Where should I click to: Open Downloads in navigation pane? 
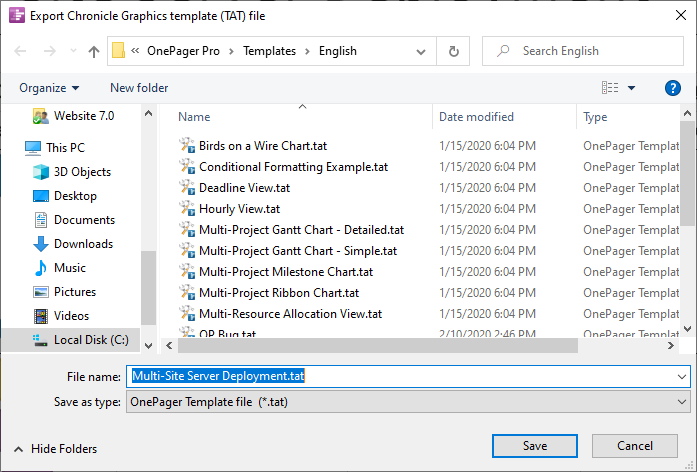pos(73,244)
